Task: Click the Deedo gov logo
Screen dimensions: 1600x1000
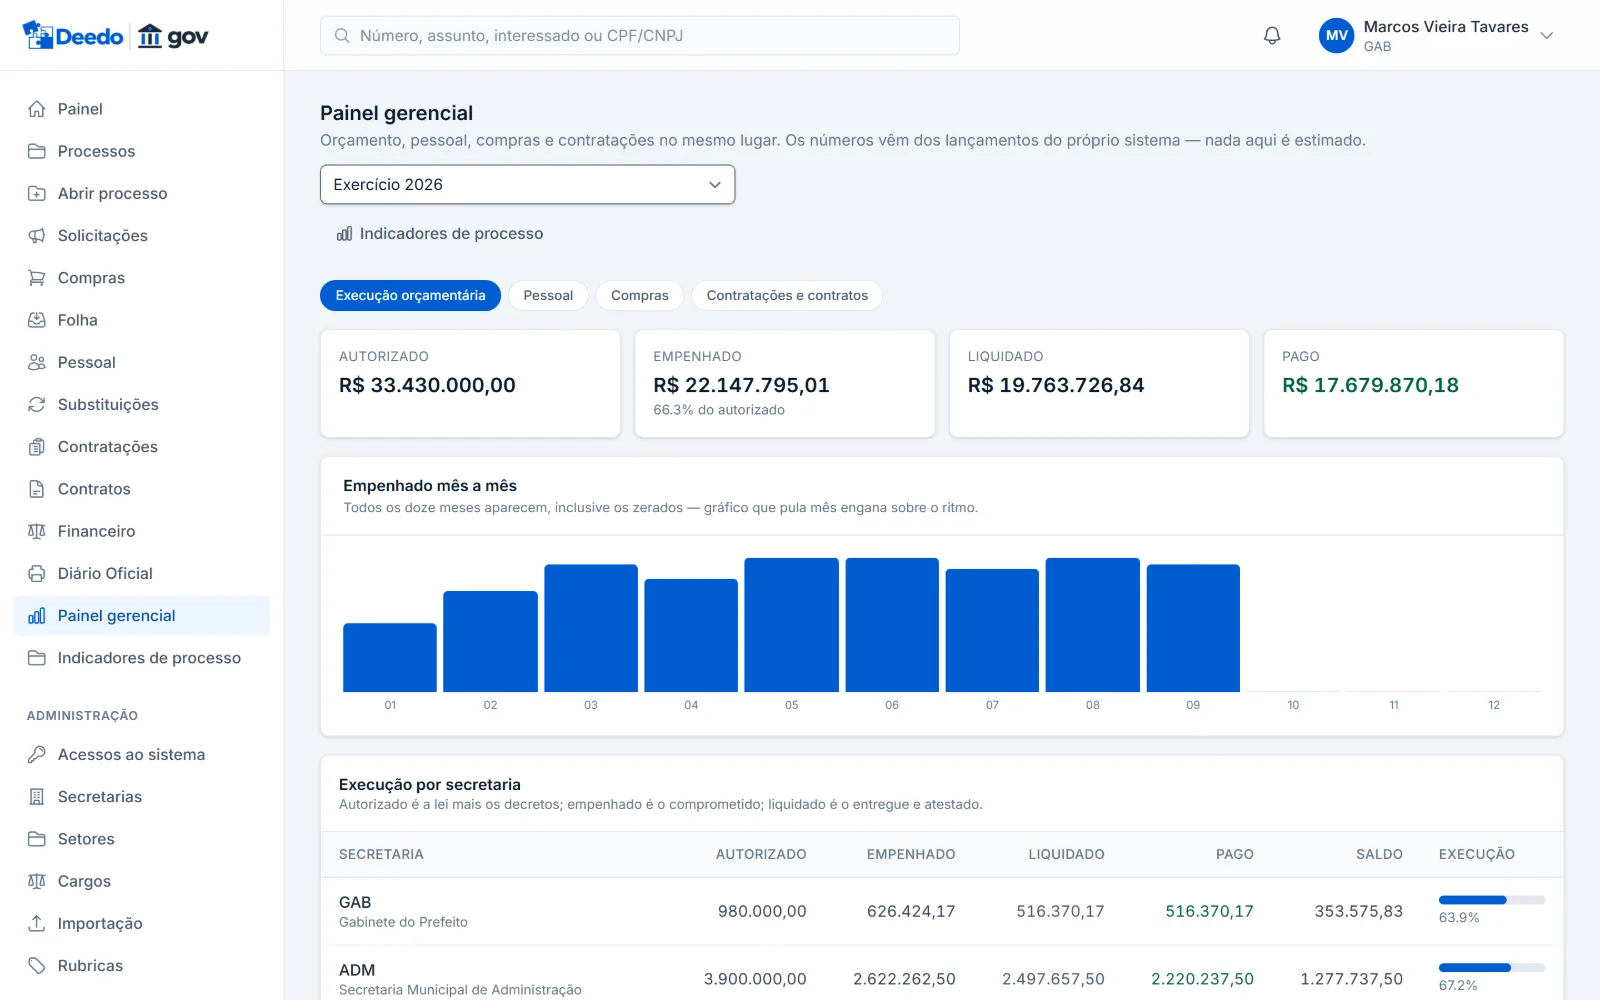Action: coord(115,36)
